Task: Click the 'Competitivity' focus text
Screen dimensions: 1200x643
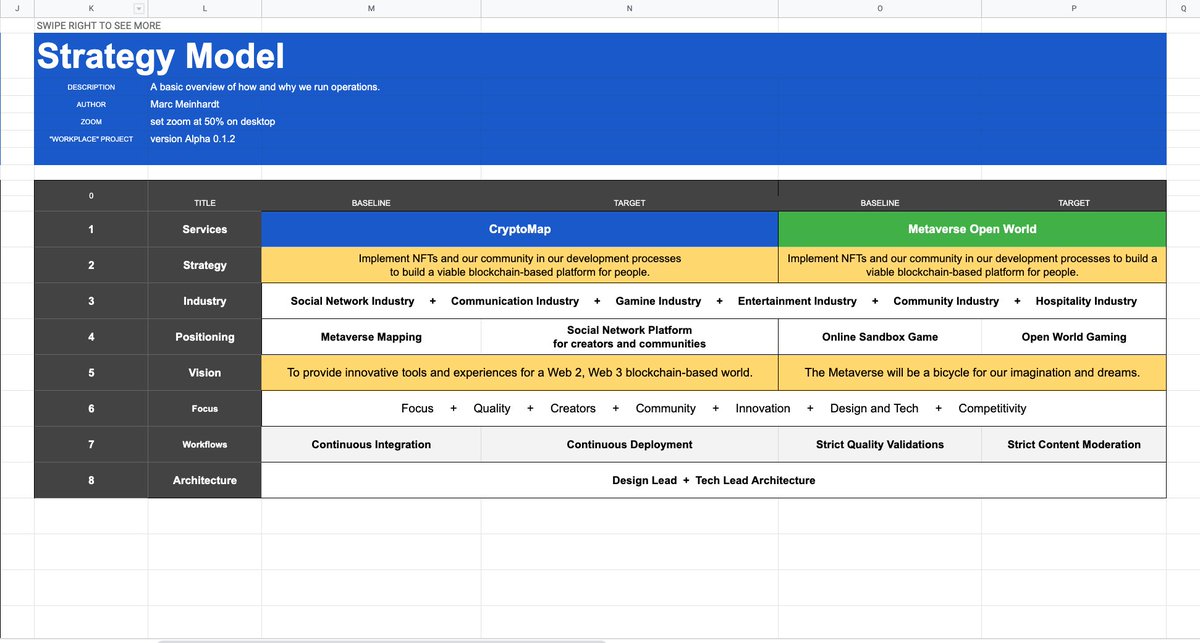Action: (992, 408)
